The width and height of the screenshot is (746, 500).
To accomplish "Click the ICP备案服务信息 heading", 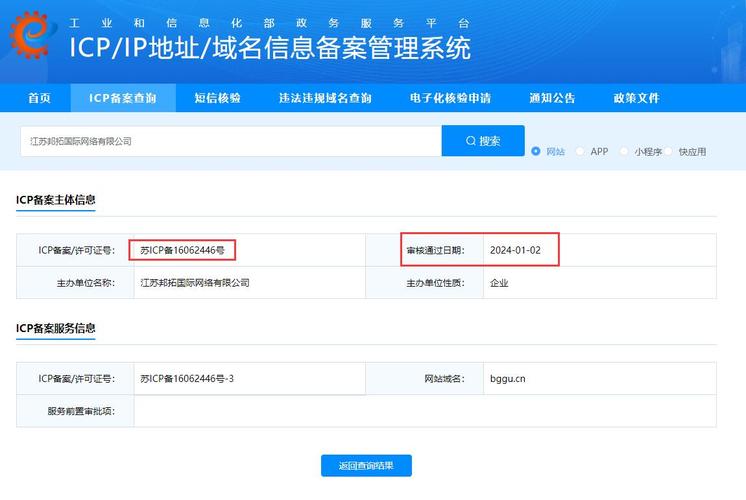I will click(x=56, y=328).
